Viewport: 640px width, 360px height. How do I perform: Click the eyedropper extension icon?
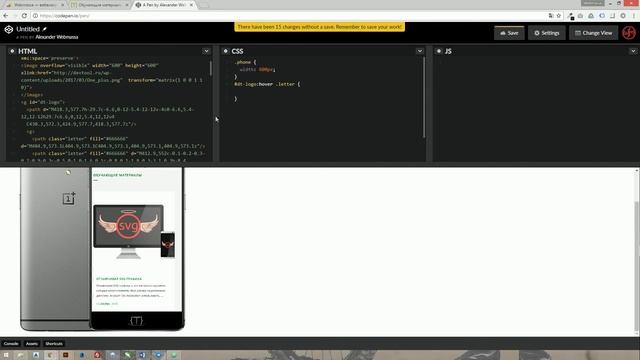[571, 16]
